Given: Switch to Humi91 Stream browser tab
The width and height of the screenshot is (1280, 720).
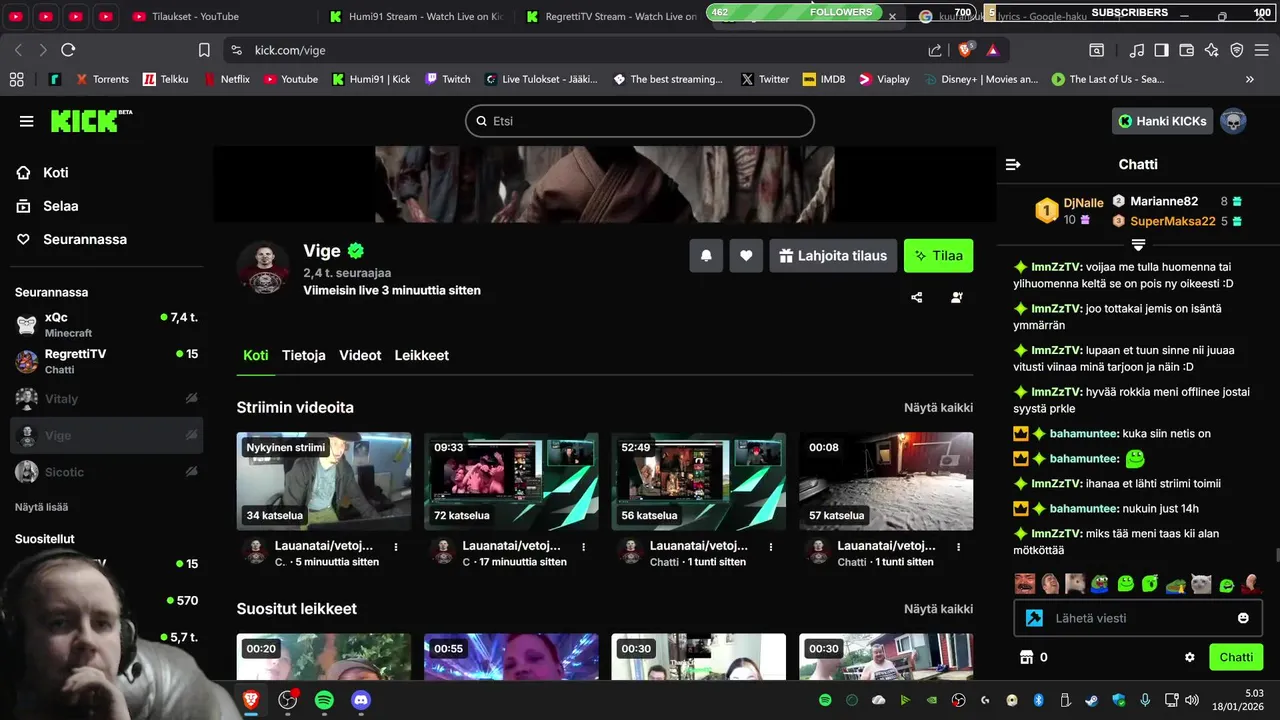Looking at the screenshot, I should 417,16.
